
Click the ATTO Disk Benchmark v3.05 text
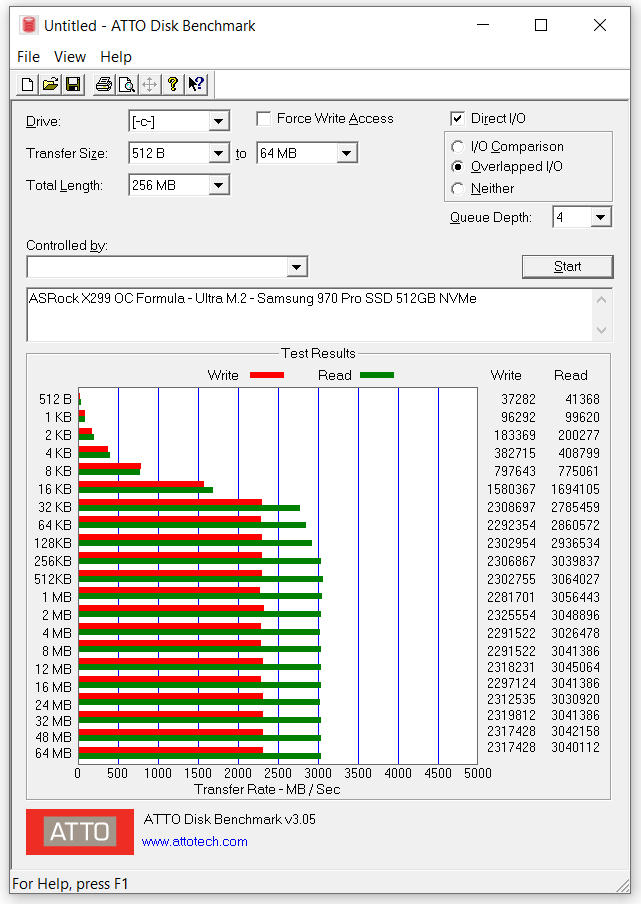[x=229, y=819]
